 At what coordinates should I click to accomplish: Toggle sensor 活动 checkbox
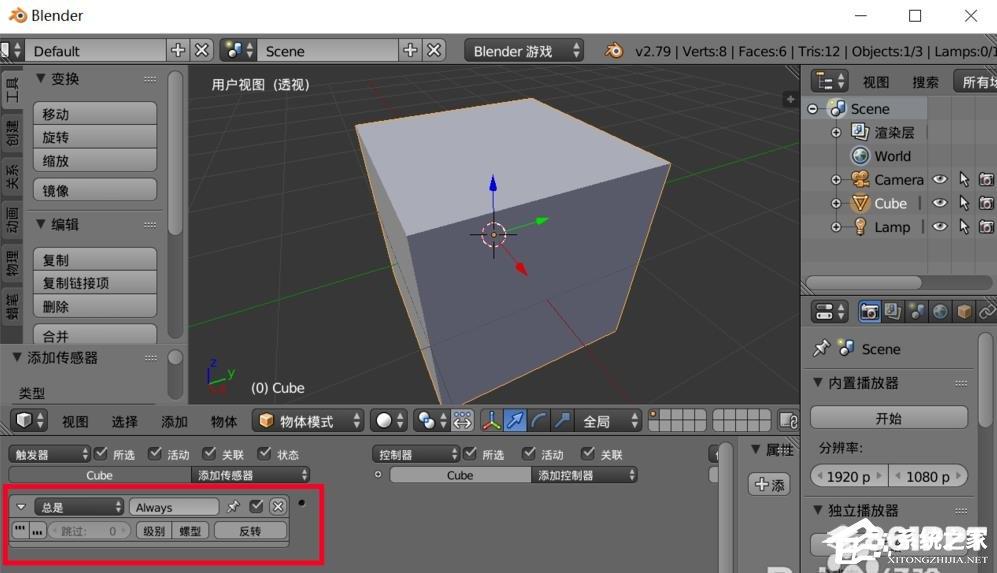coord(155,453)
